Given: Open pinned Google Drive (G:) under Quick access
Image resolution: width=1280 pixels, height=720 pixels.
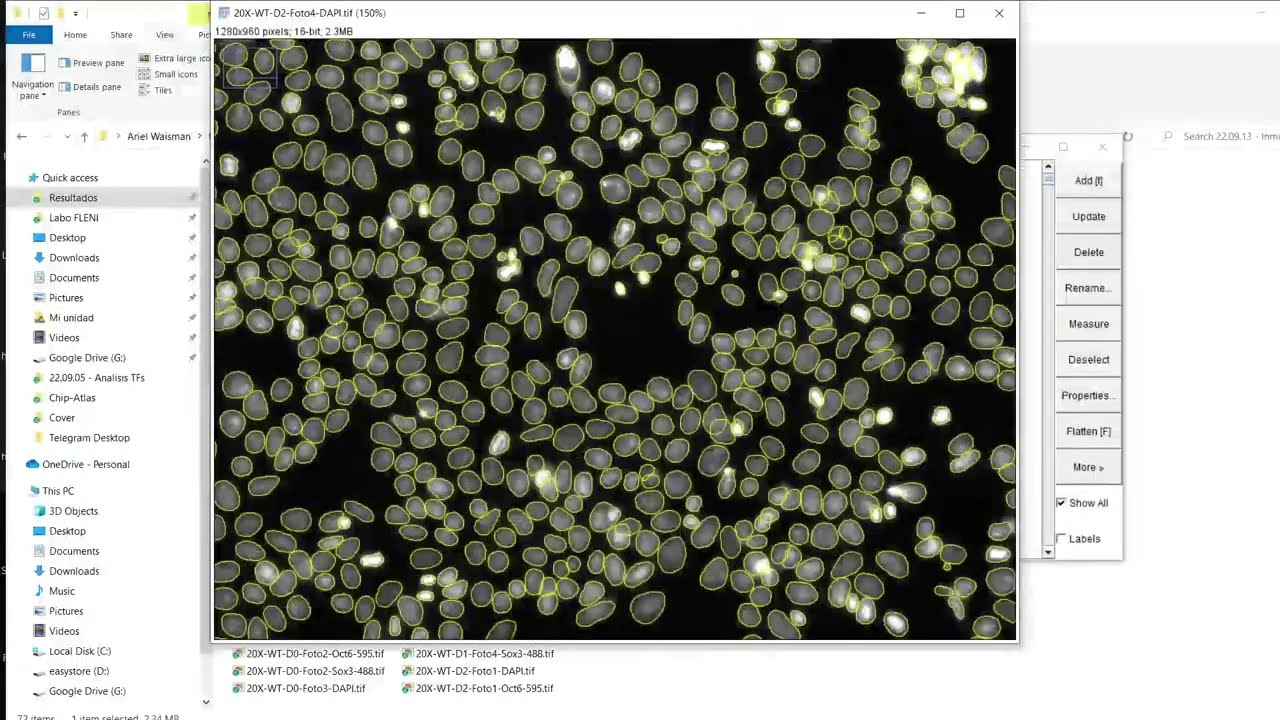Looking at the screenshot, I should pyautogui.click(x=87, y=358).
